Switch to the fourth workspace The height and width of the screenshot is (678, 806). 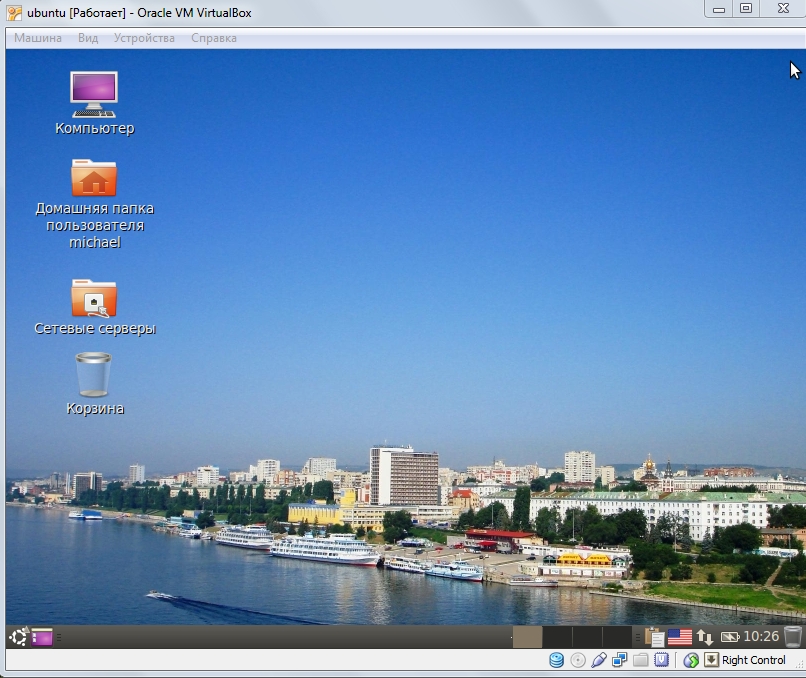tap(617, 637)
